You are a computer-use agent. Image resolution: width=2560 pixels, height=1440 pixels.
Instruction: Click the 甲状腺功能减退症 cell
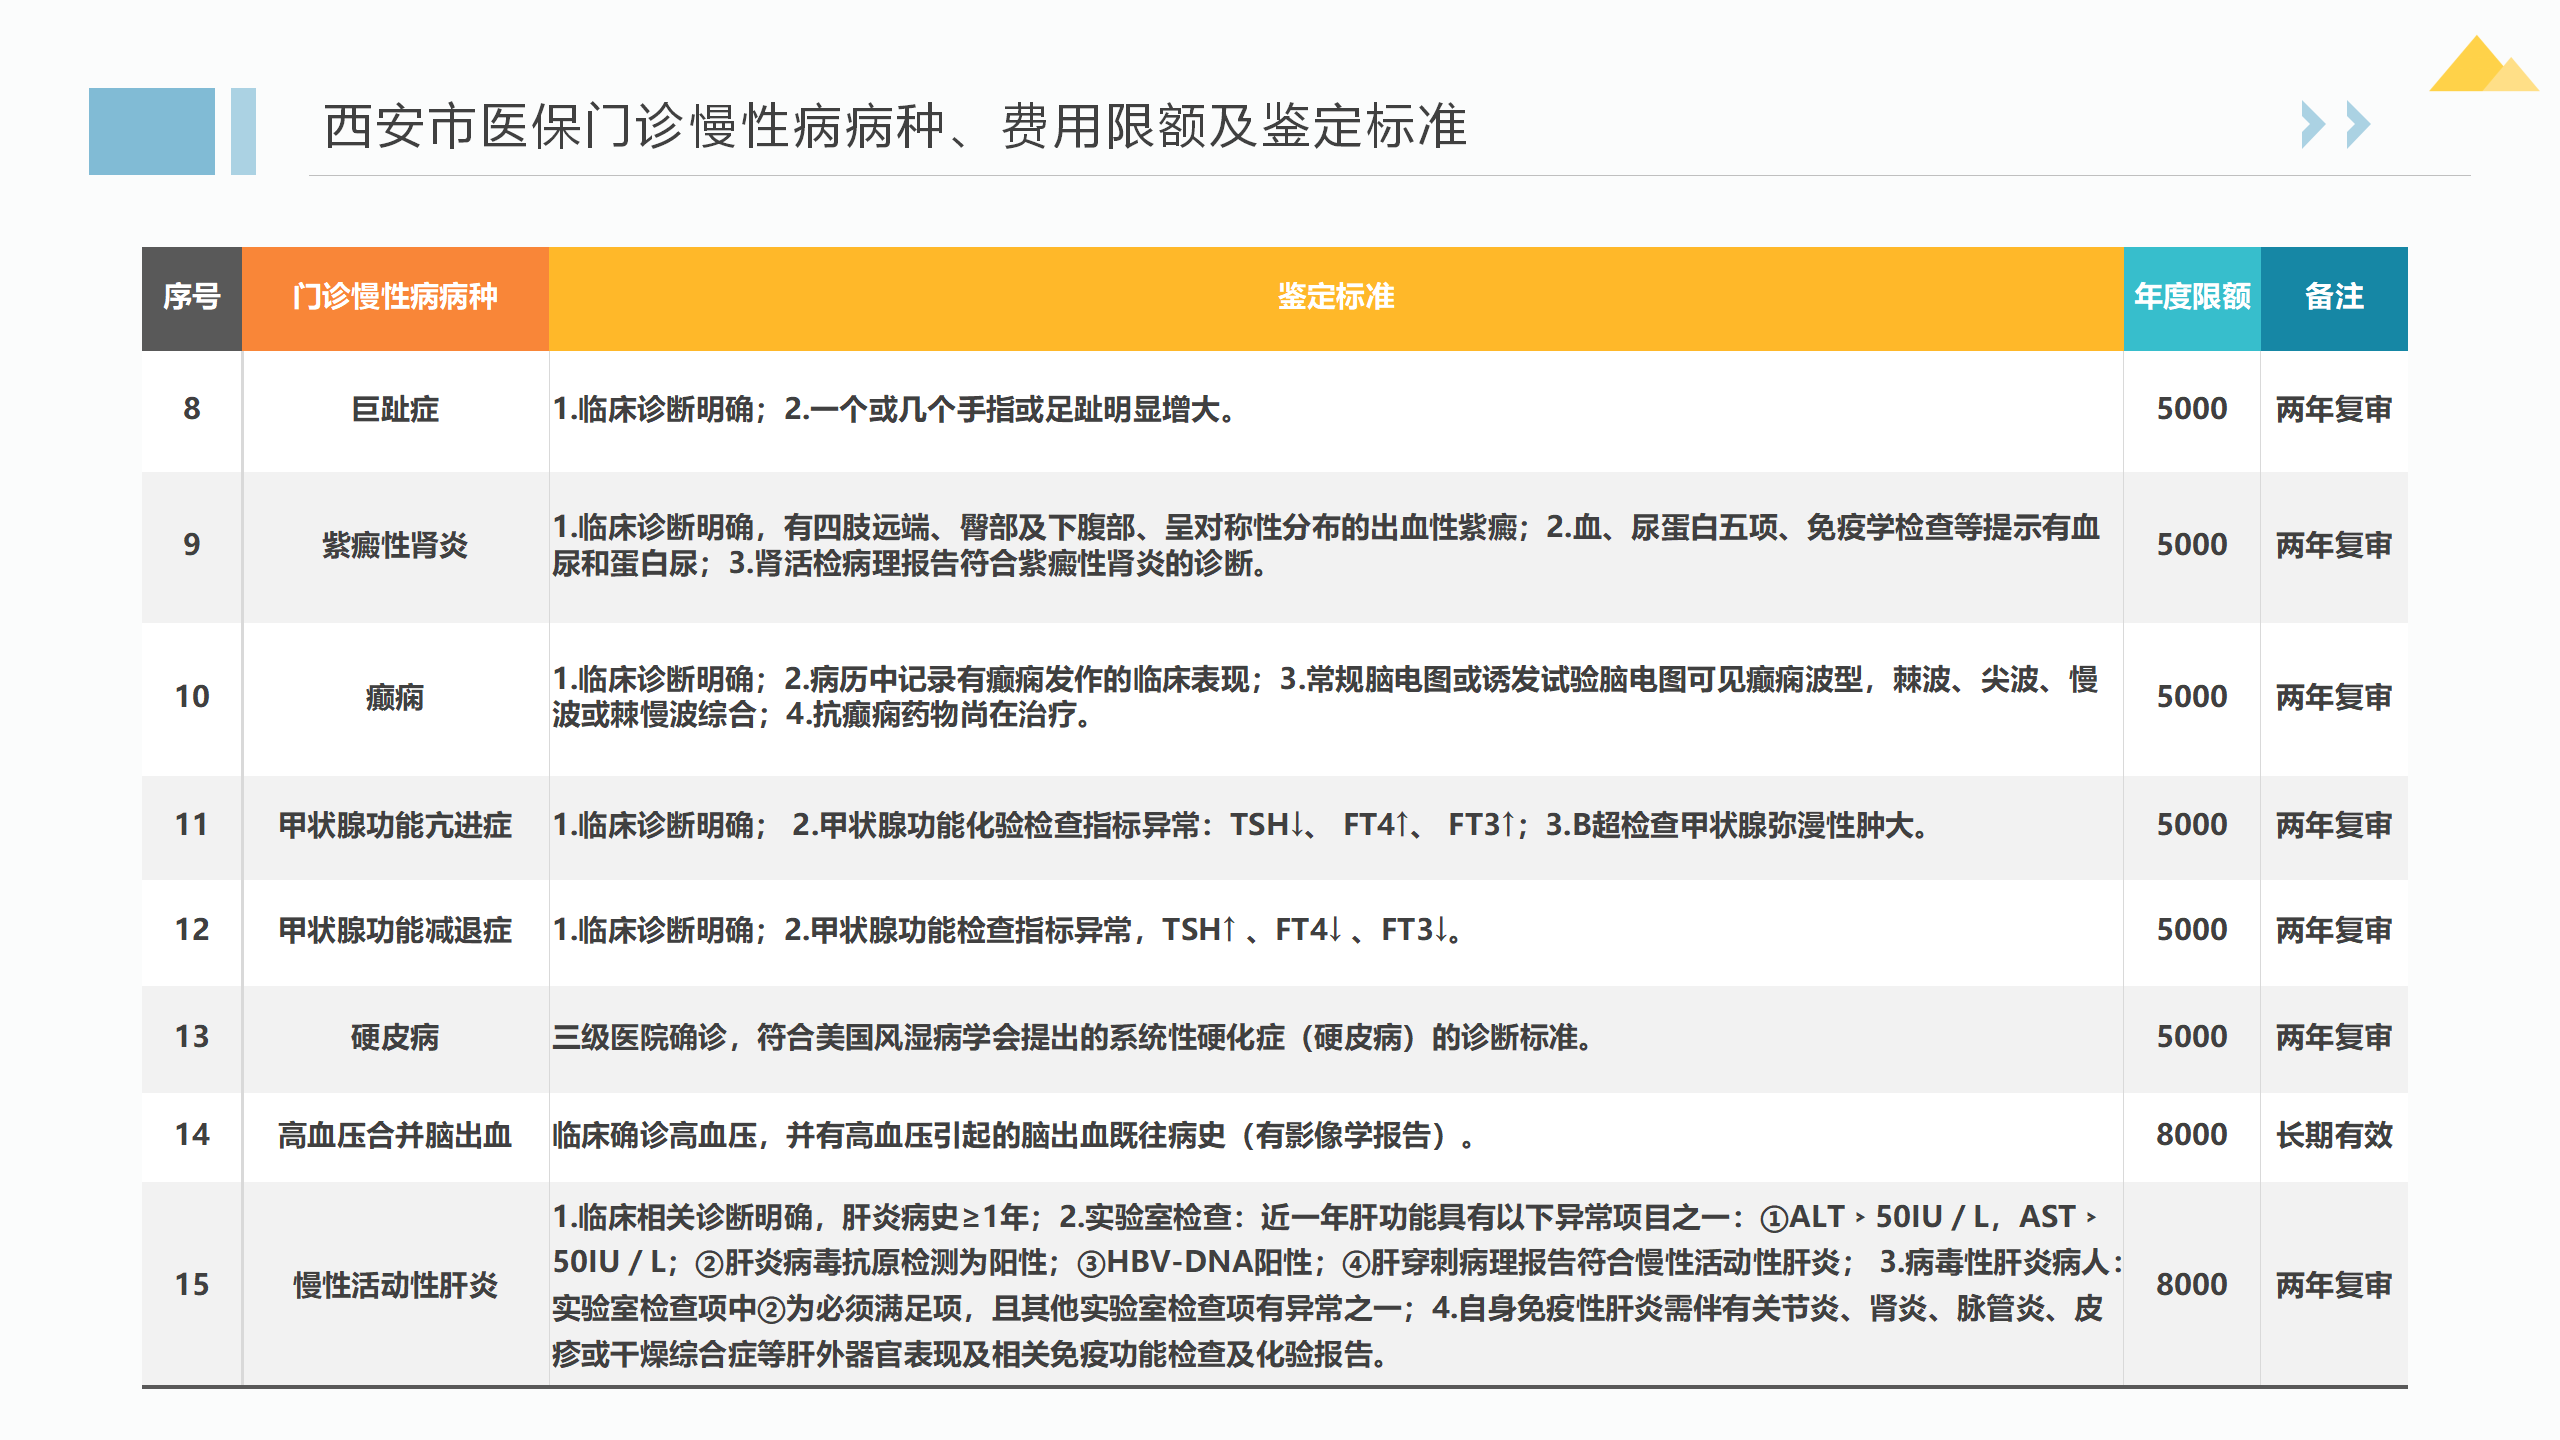395,930
